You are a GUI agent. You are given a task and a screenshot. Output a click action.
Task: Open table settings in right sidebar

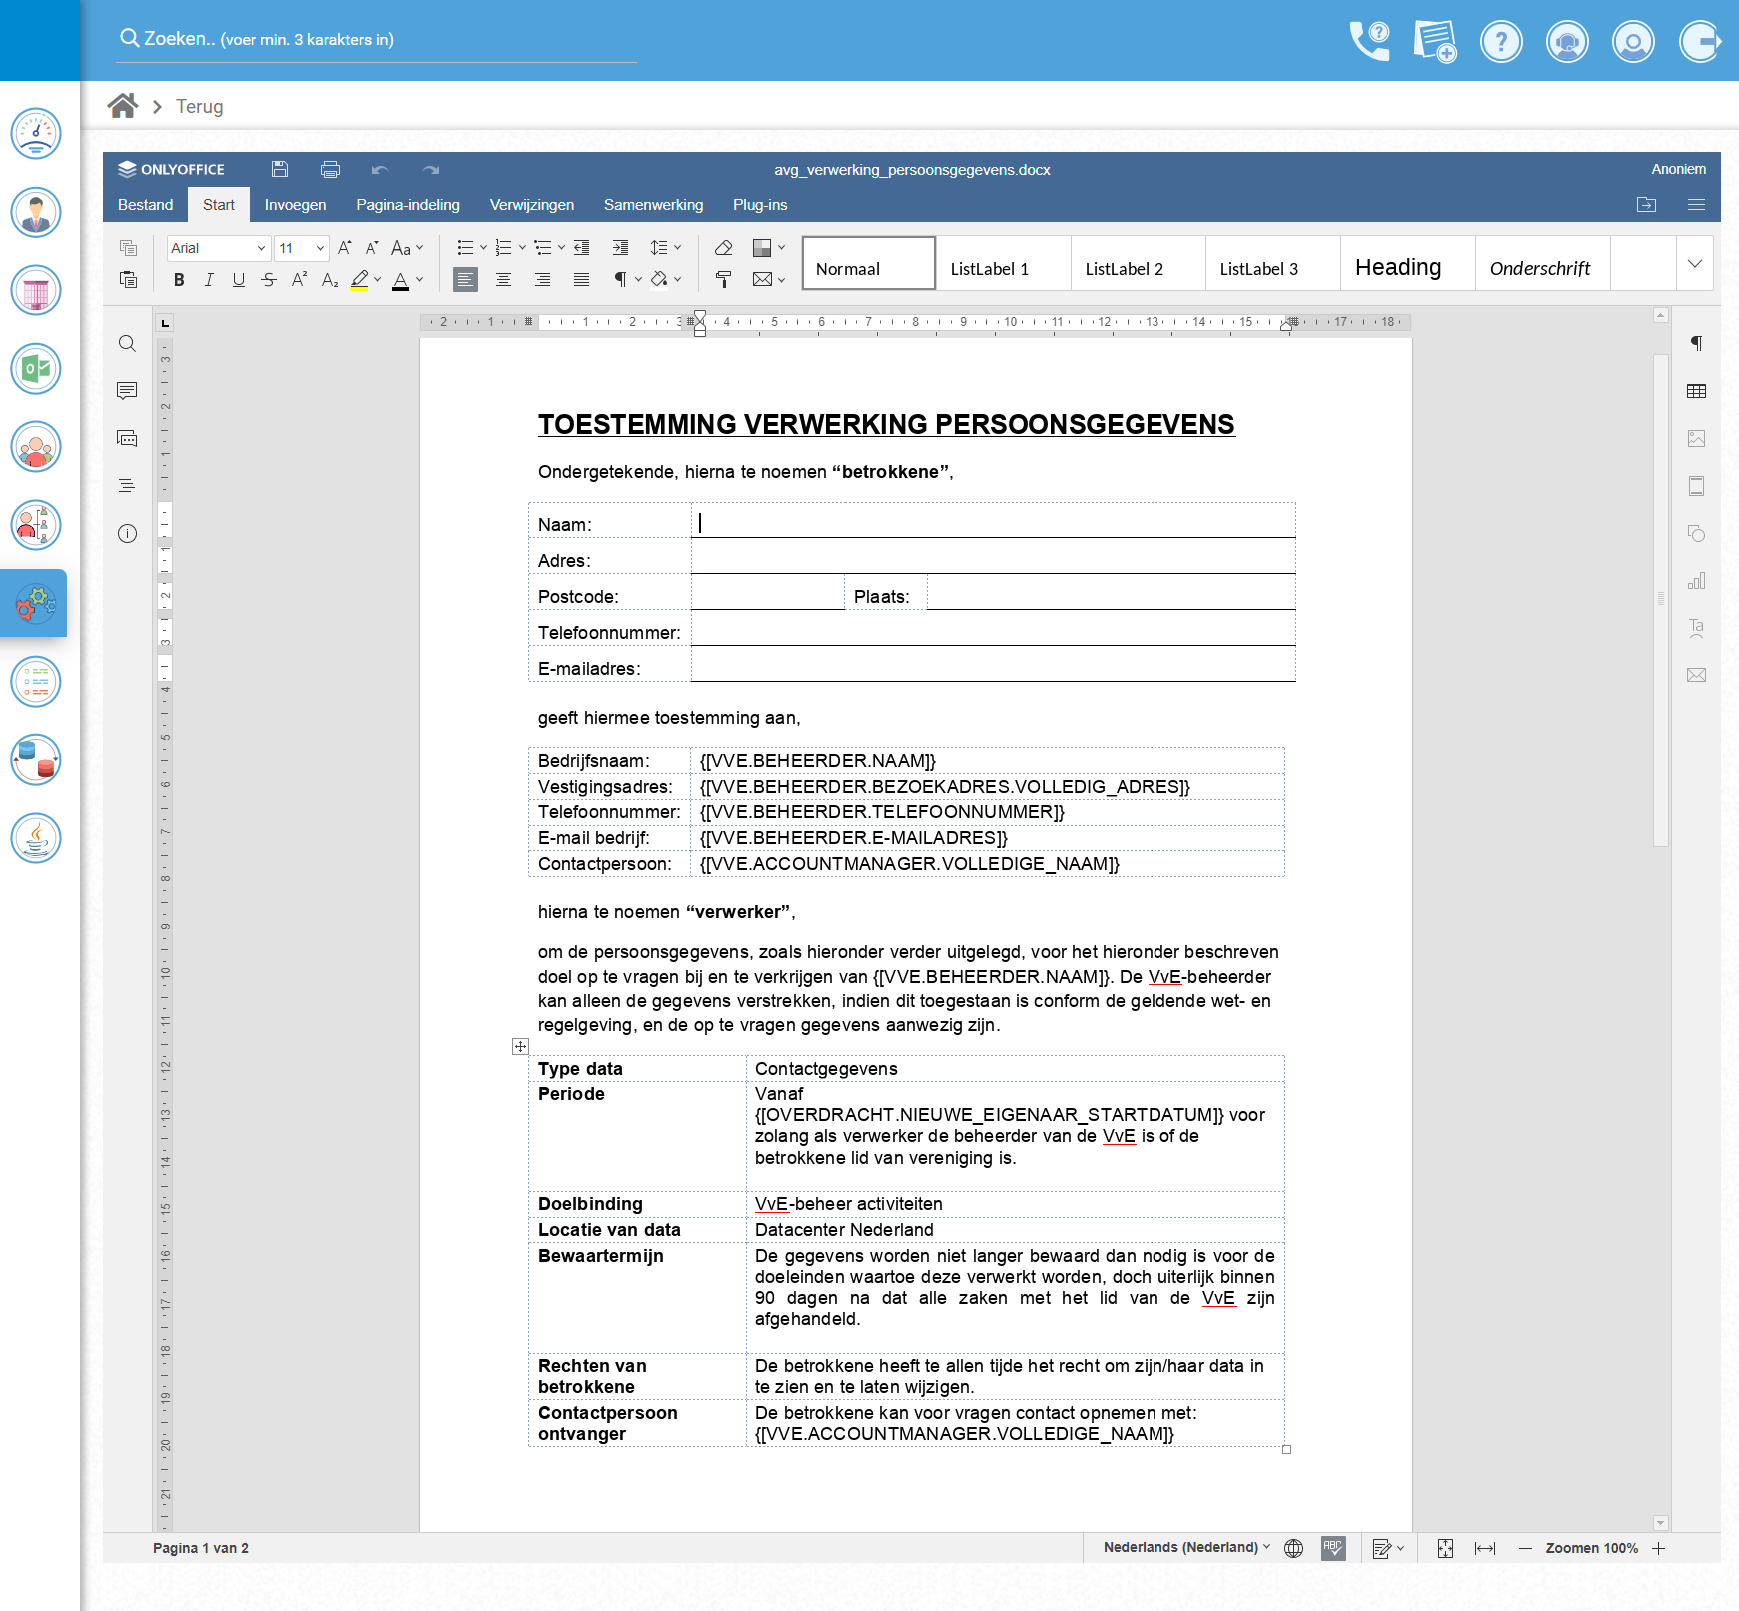pos(1696,391)
